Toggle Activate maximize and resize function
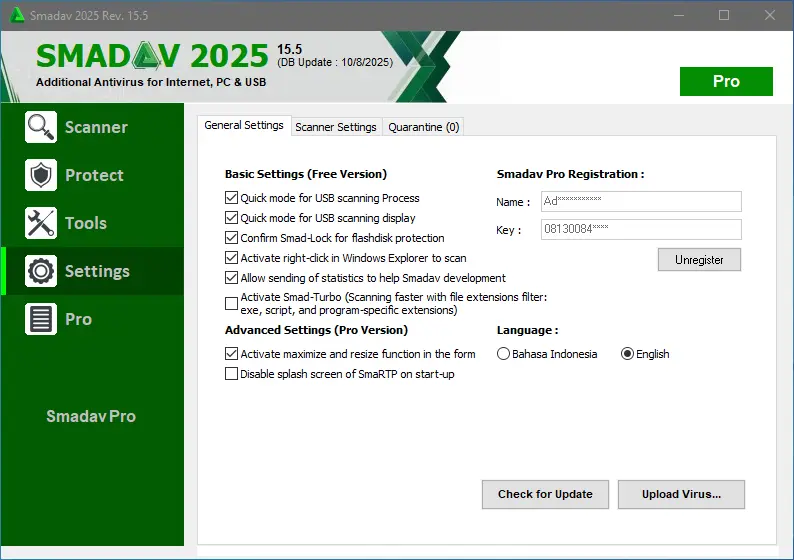The width and height of the screenshot is (794, 560). (x=231, y=353)
